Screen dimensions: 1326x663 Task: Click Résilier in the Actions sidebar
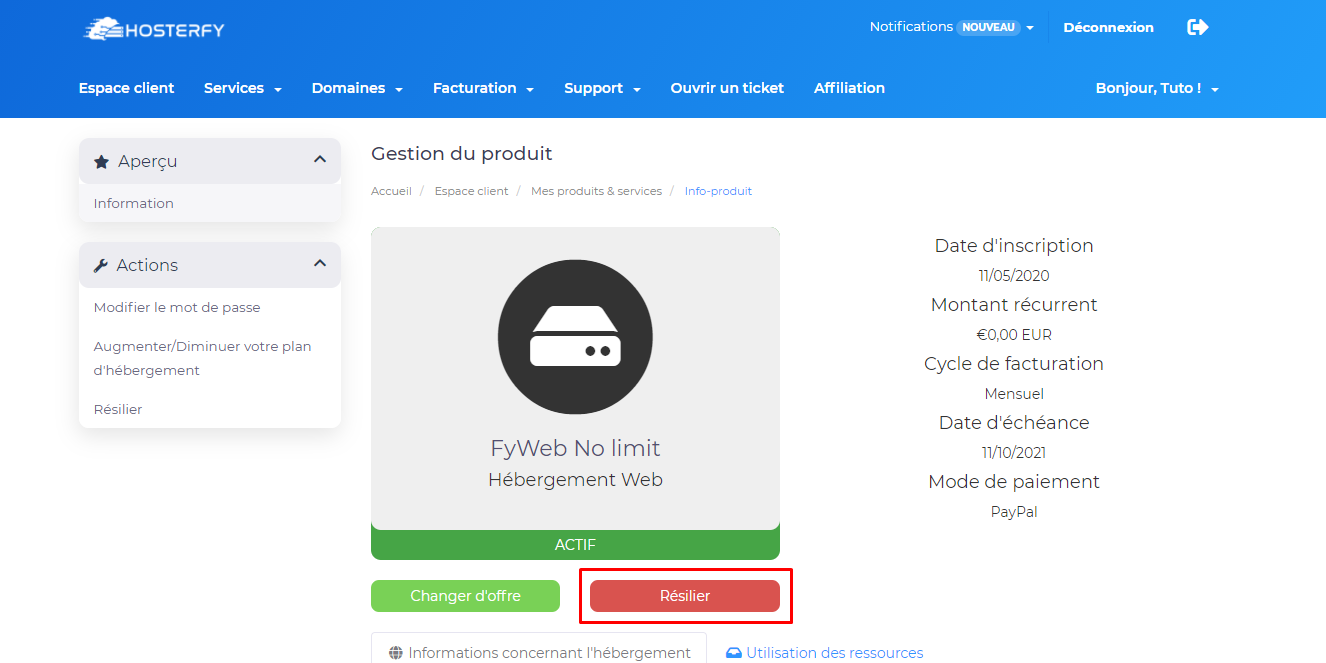(x=118, y=409)
